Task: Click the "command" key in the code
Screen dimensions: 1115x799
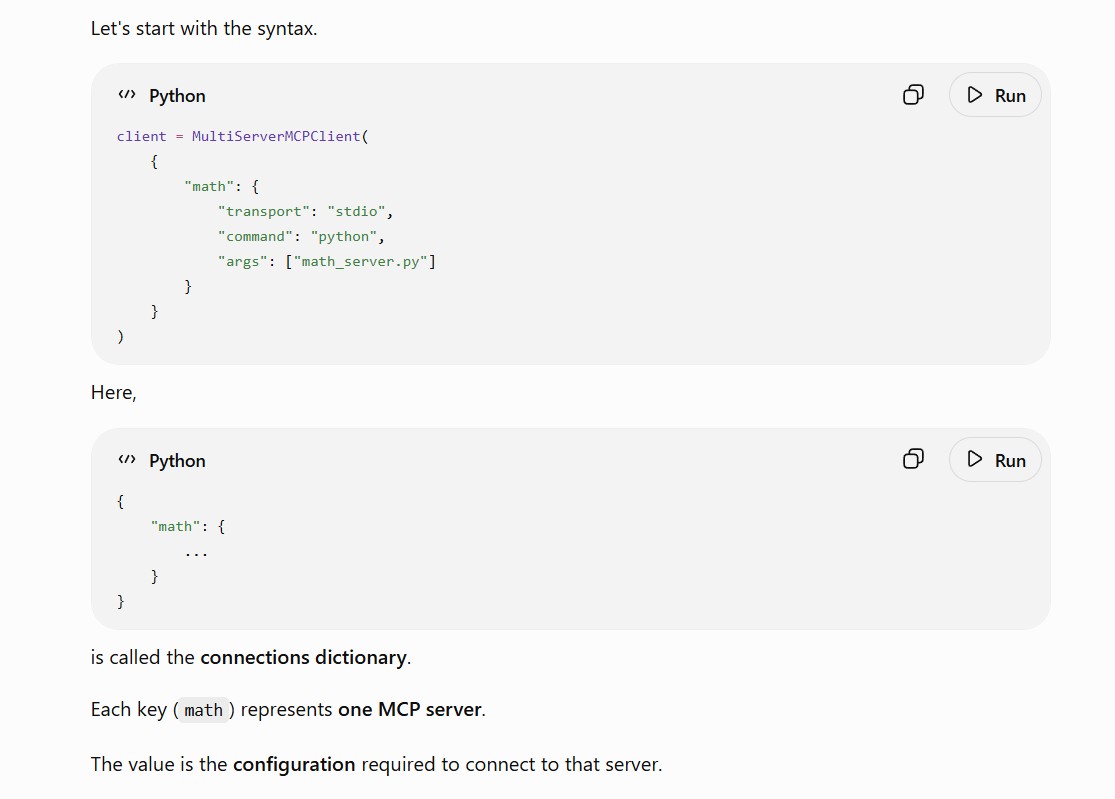Action: pos(255,236)
